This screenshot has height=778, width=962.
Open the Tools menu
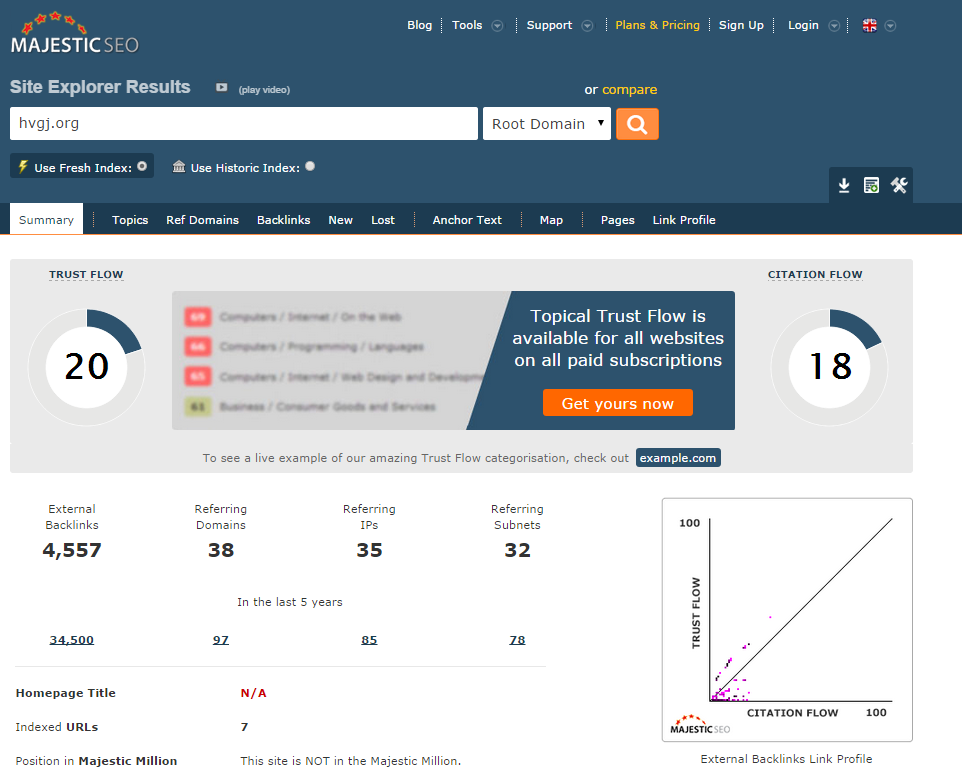(467, 25)
